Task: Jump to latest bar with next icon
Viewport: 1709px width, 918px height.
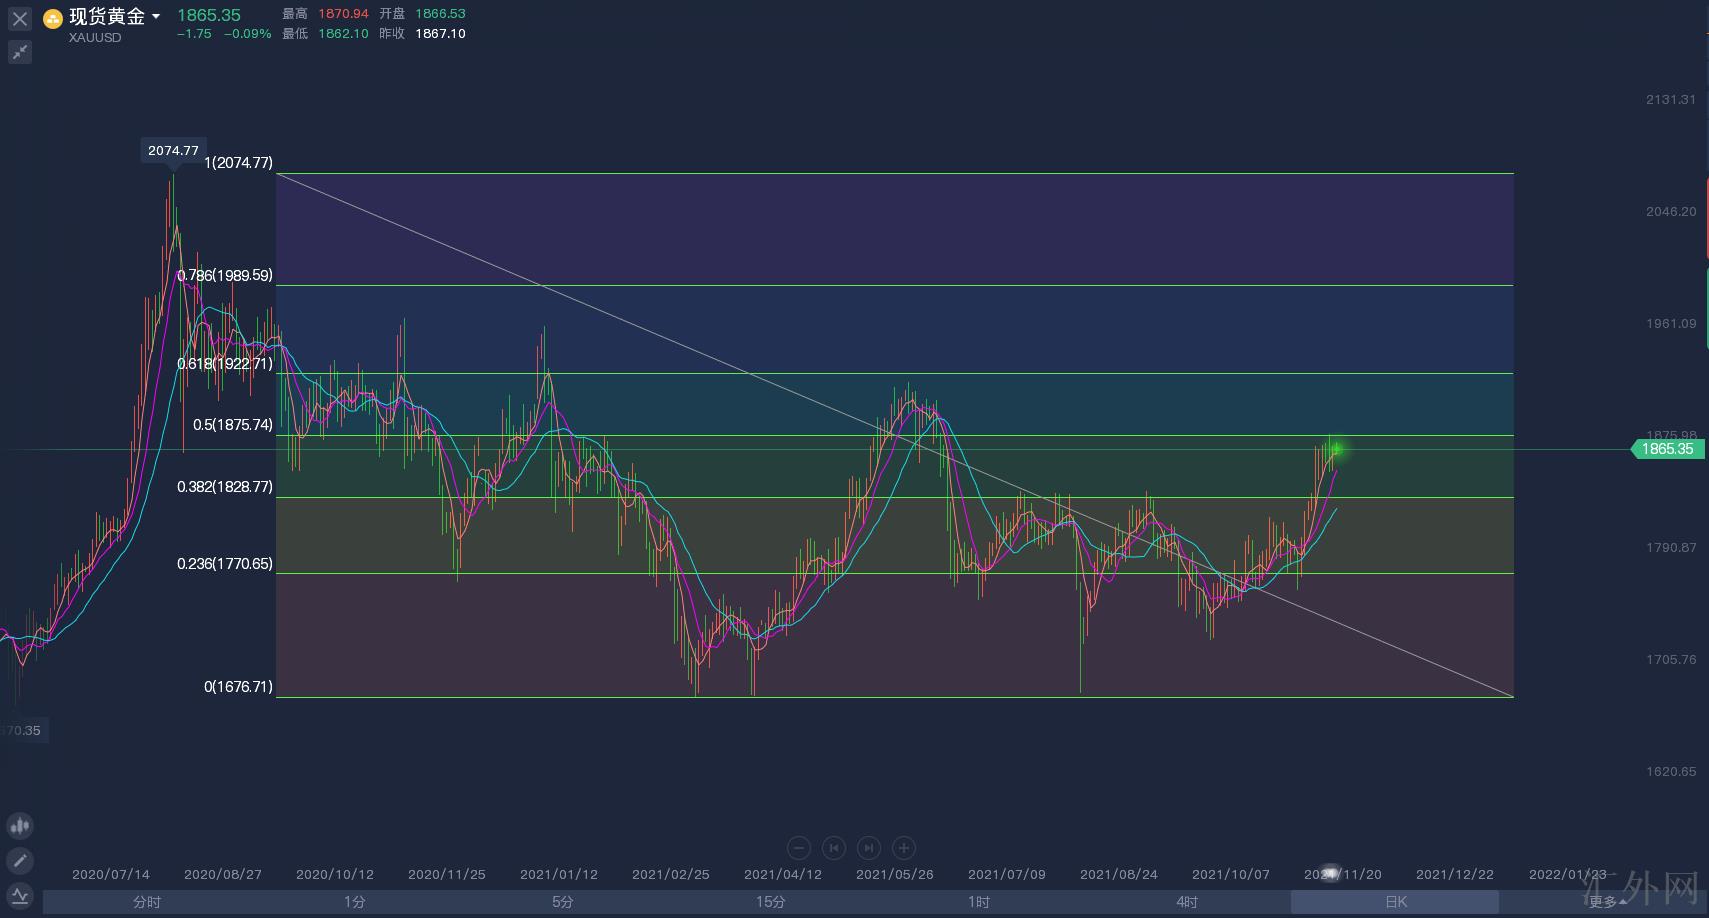Action: (869, 848)
